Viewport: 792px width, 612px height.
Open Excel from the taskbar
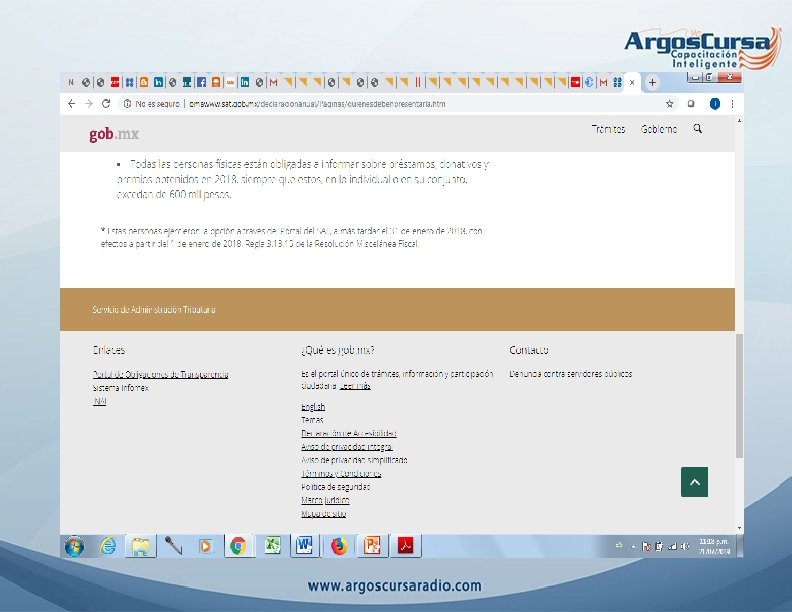pyautogui.click(x=272, y=546)
